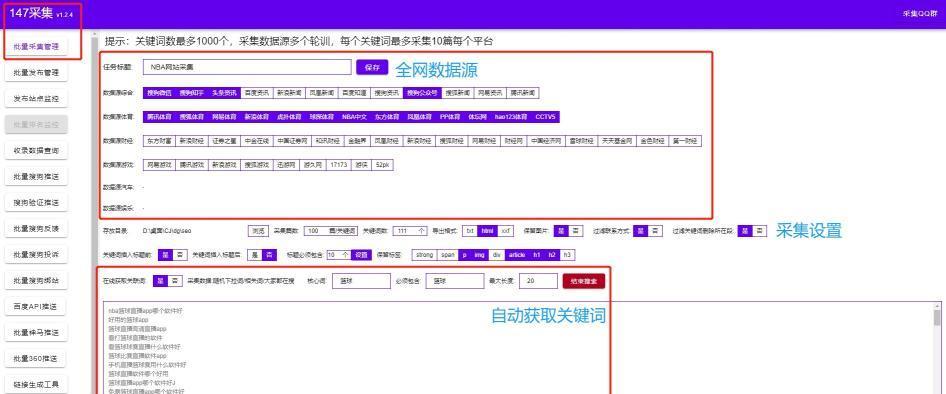This screenshot has width=946, height=394.
Task: Open 批量搜狗绑站 menu item
Action: tap(36, 281)
